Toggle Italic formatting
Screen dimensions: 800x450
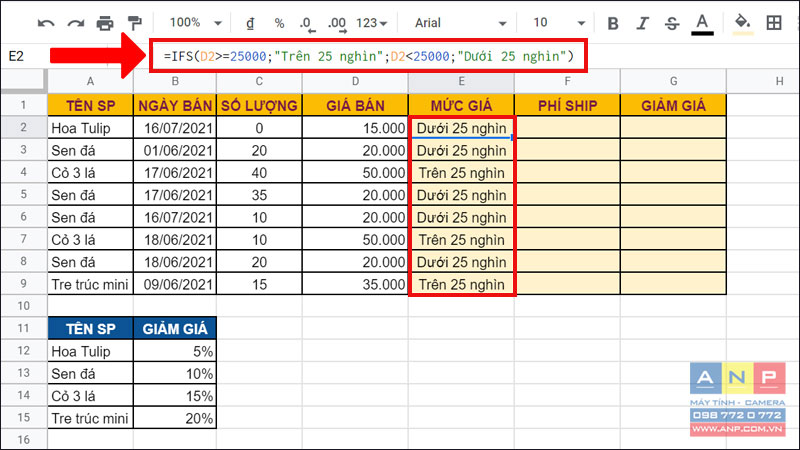point(642,23)
